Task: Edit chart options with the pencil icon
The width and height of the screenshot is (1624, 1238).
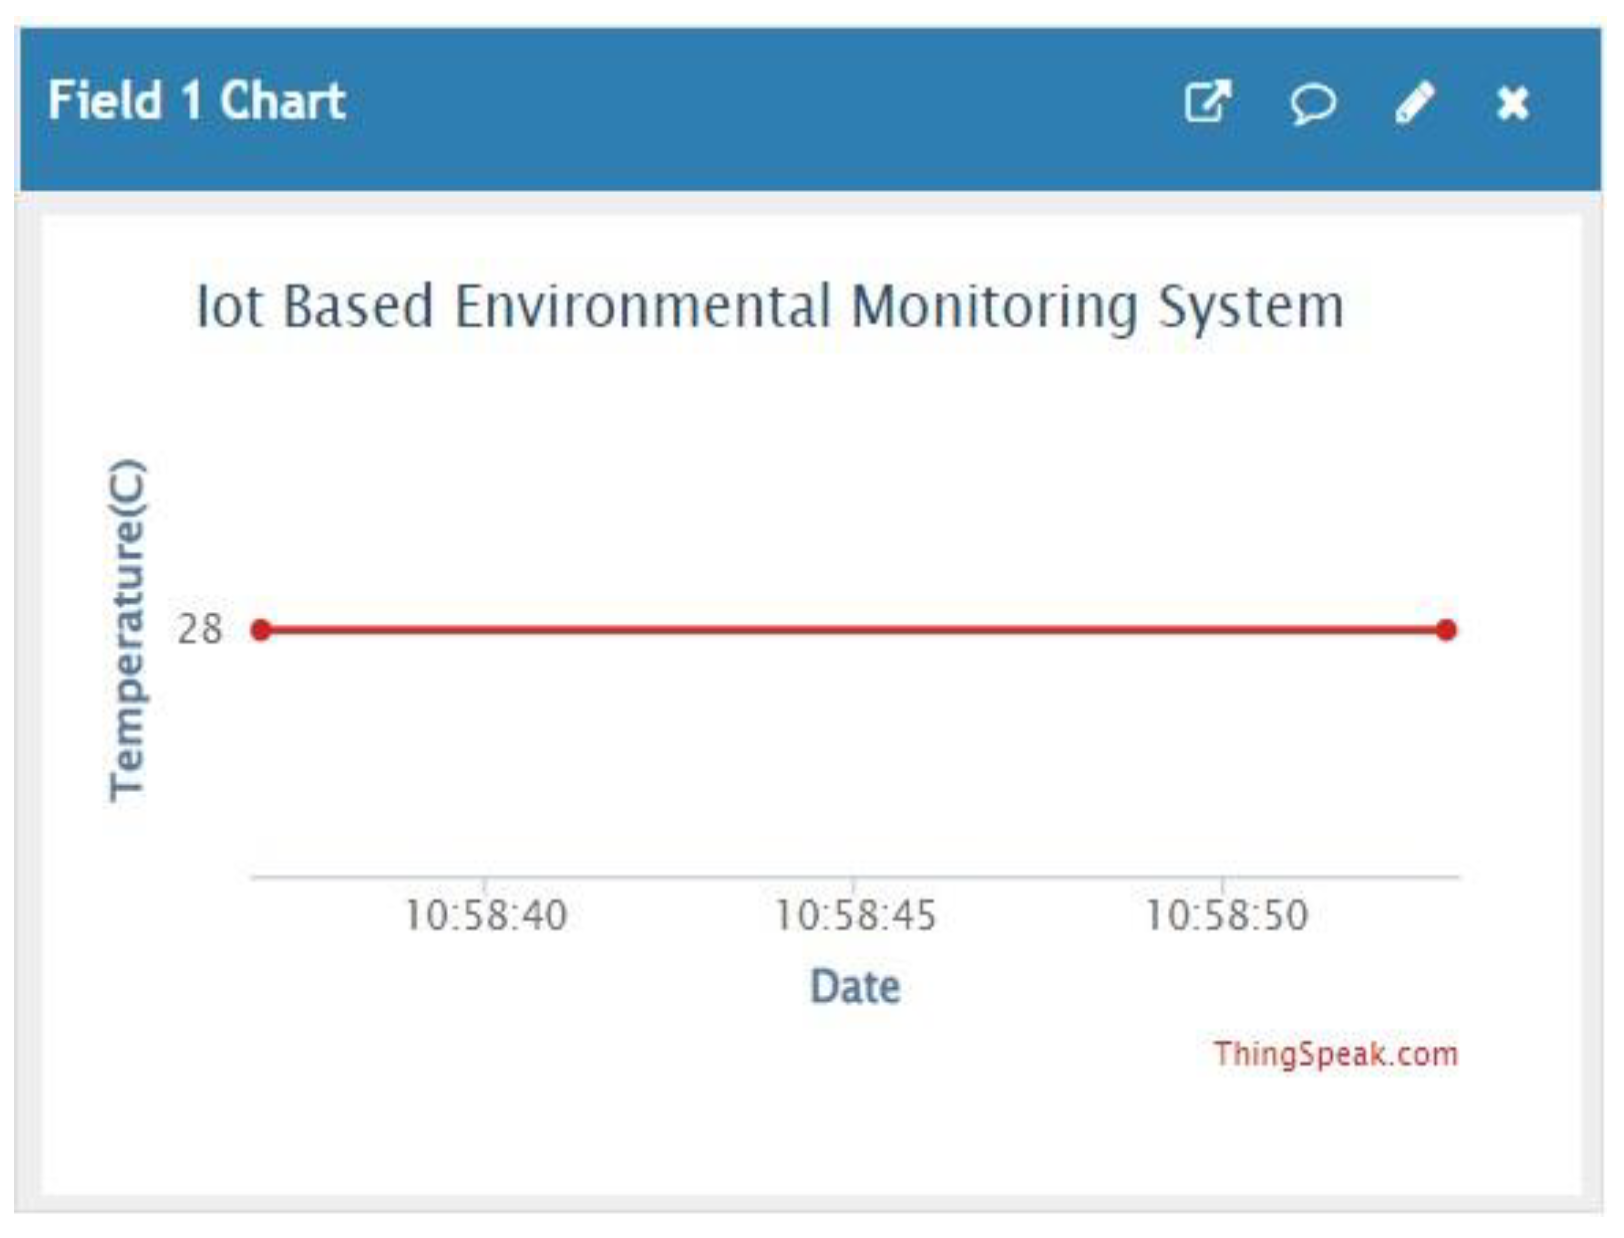Action: pos(1414,102)
